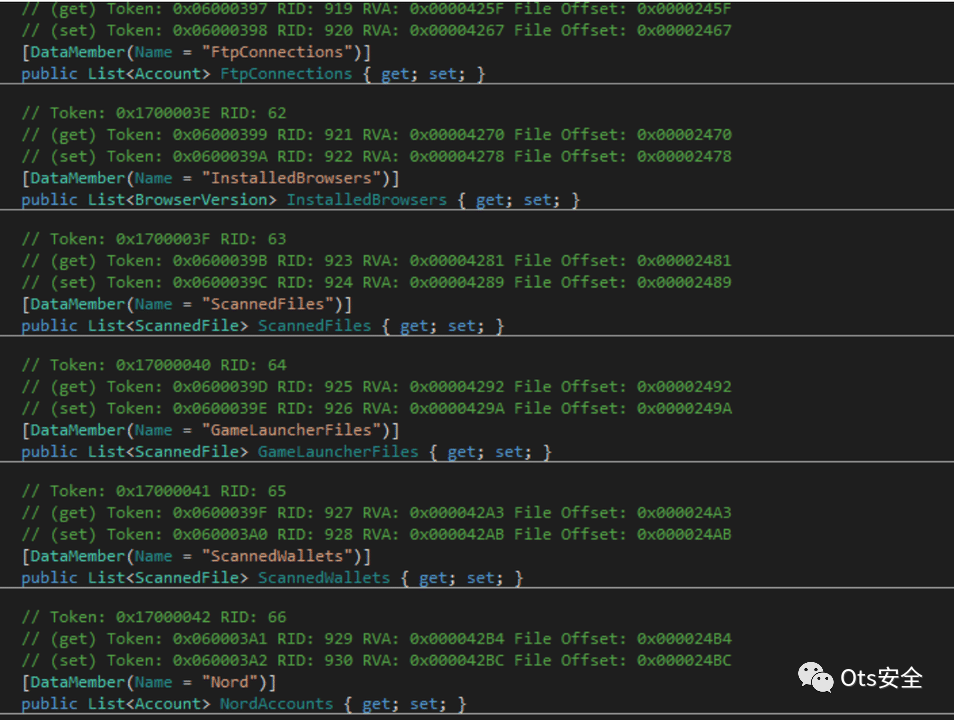Image resolution: width=954 pixels, height=720 pixels.
Task: Click the get accessor of ScannedFiles
Action: click(414, 326)
